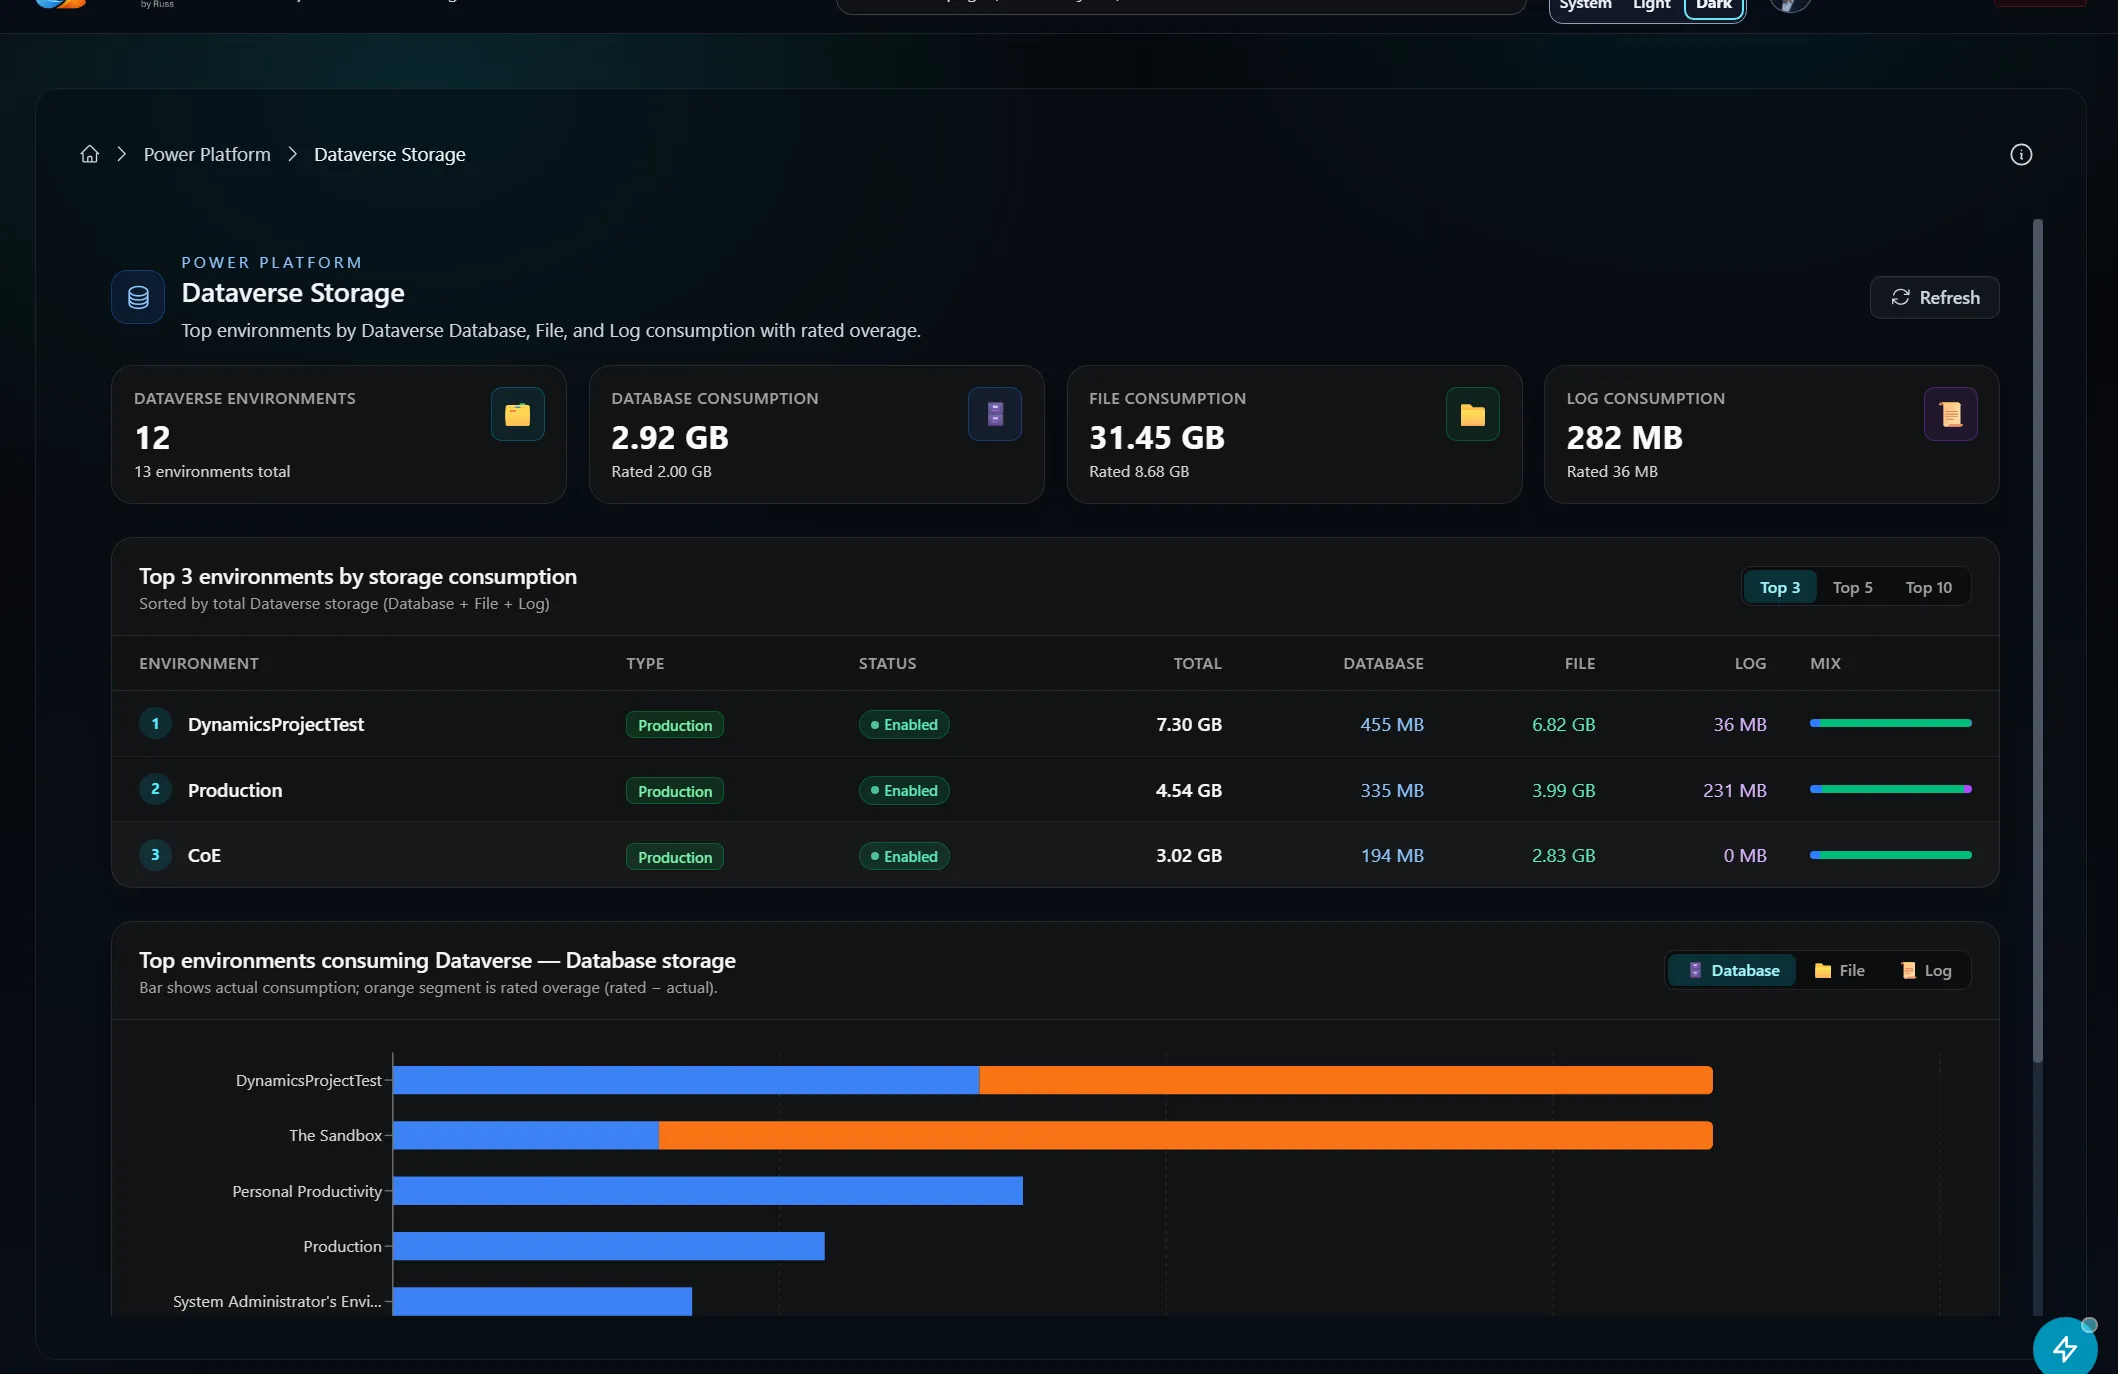Open the page info icon
Image resolution: width=2118 pixels, height=1374 pixels.
tap(2021, 154)
